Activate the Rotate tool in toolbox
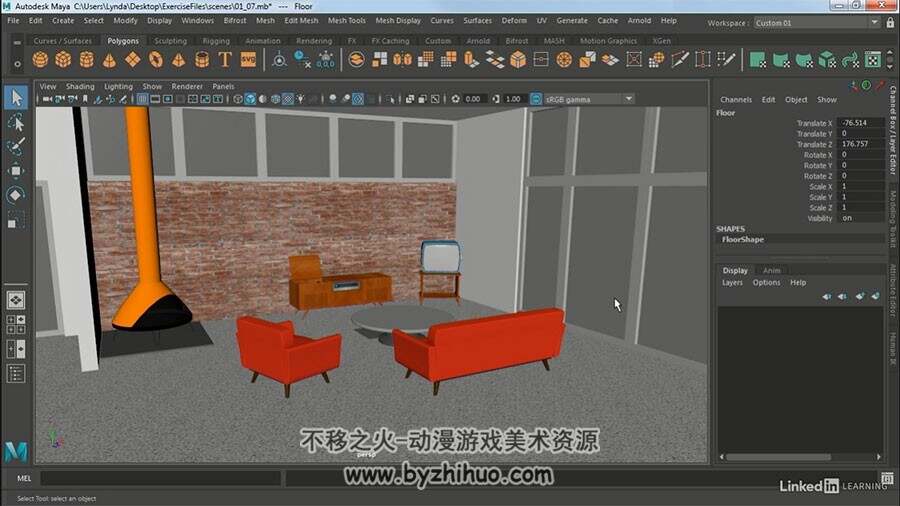Image resolution: width=900 pixels, height=506 pixels. point(15,195)
